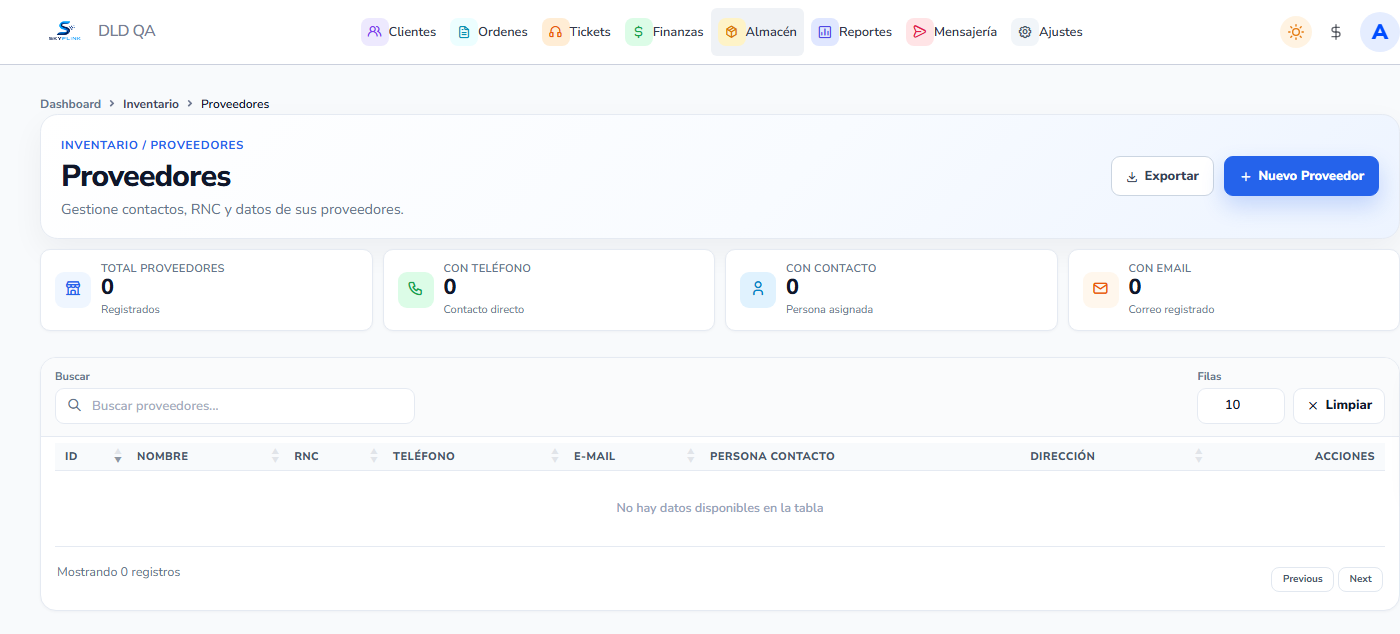Open the Almacén menu
Image resolution: width=1400 pixels, height=634 pixels.
tap(757, 32)
